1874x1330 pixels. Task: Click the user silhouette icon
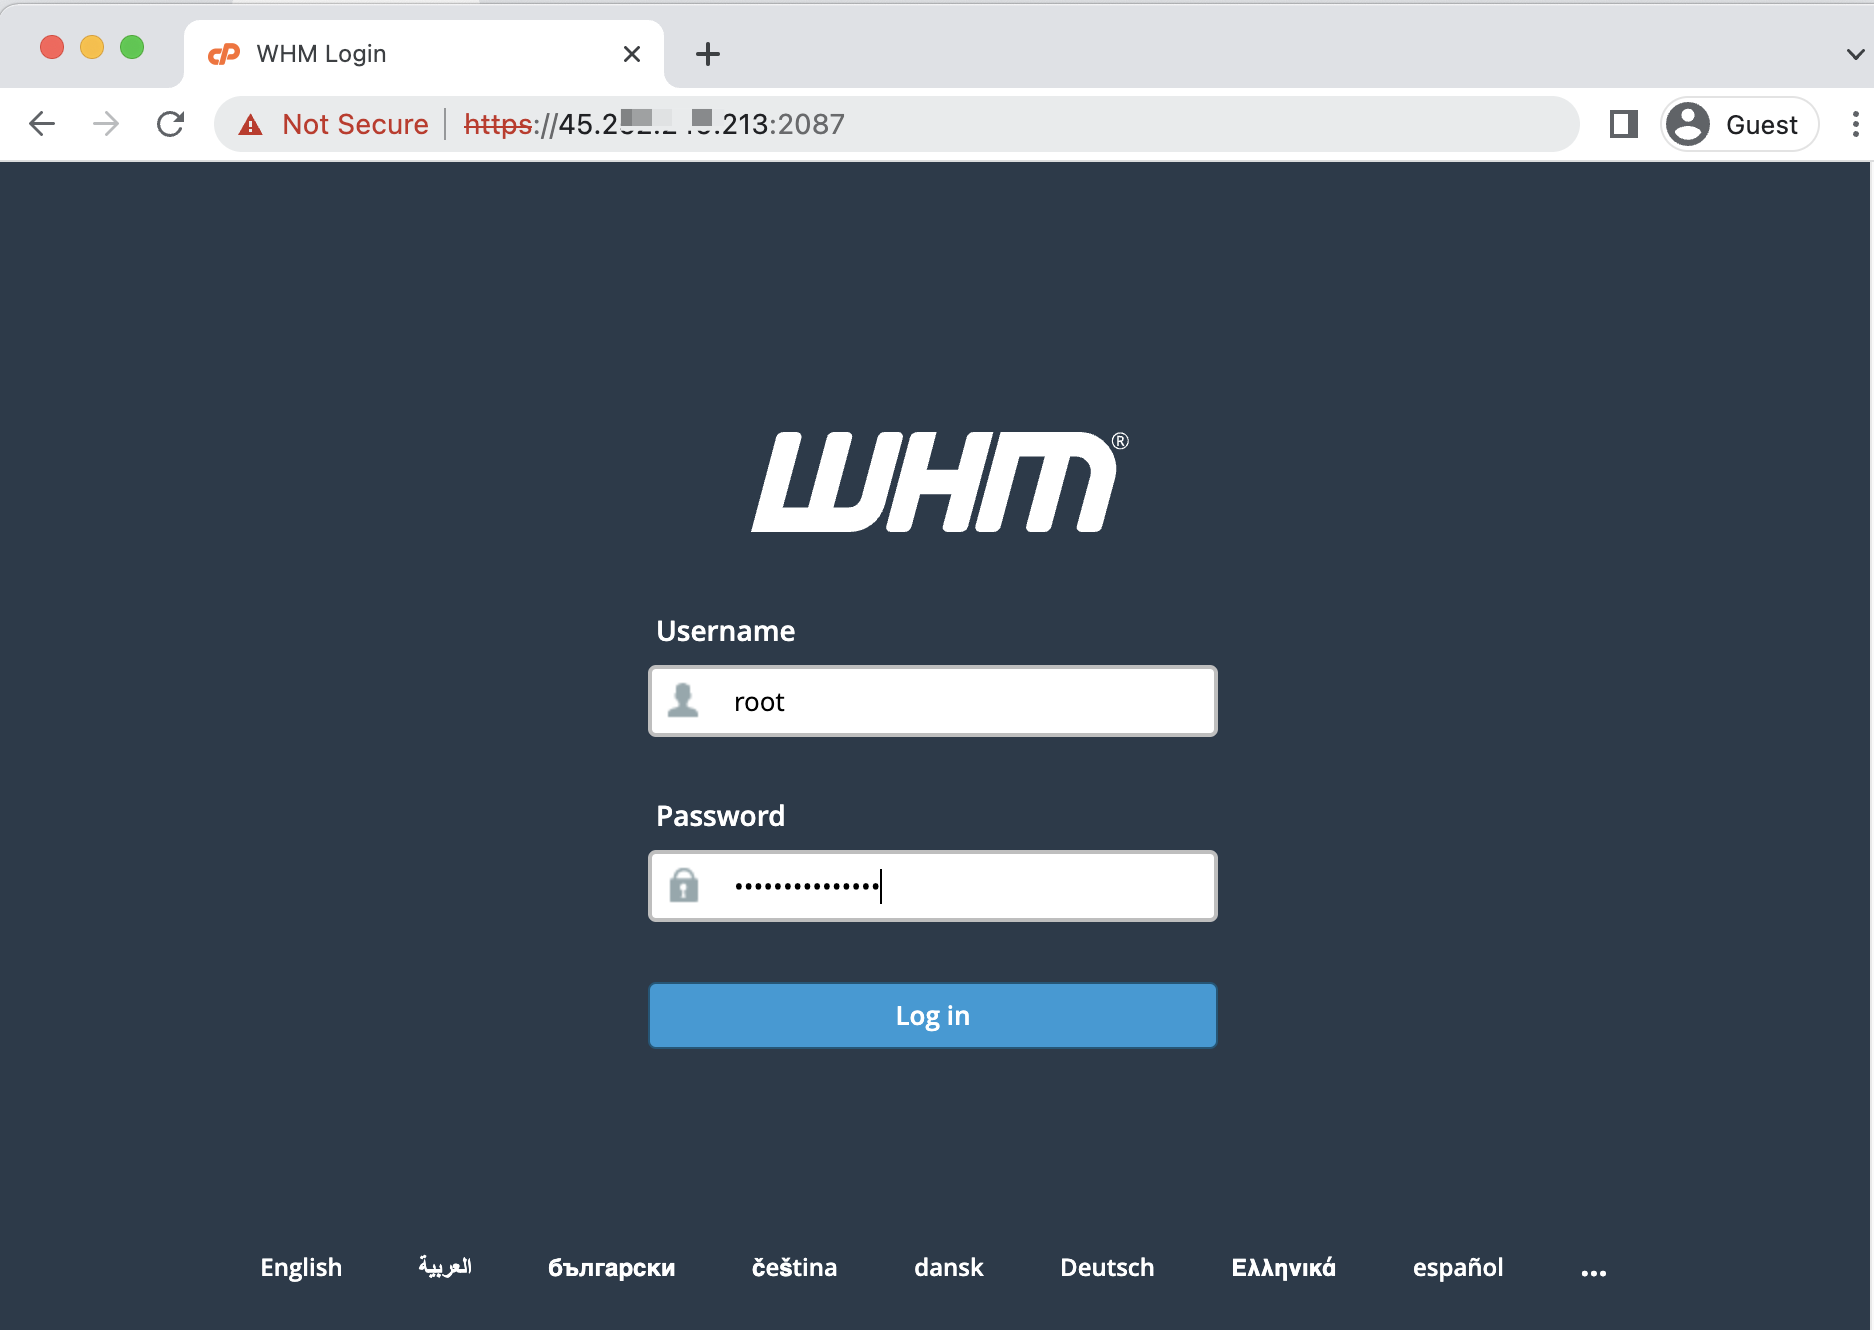683,700
